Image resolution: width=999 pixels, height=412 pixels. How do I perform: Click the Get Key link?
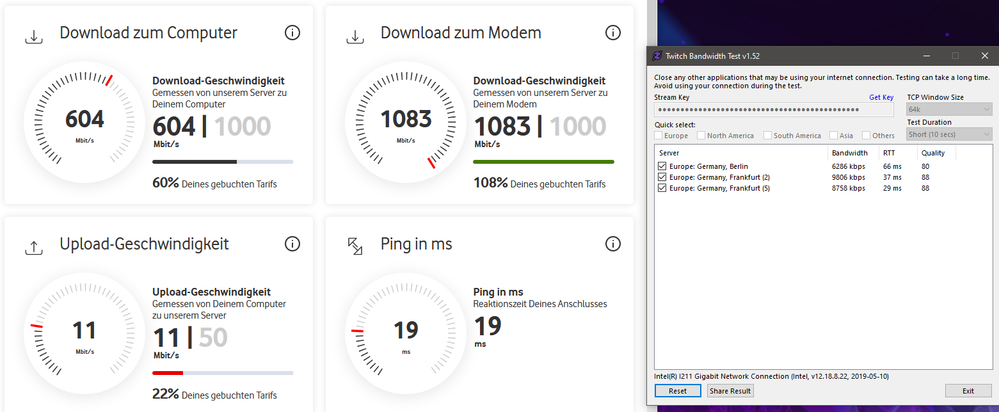(x=881, y=97)
